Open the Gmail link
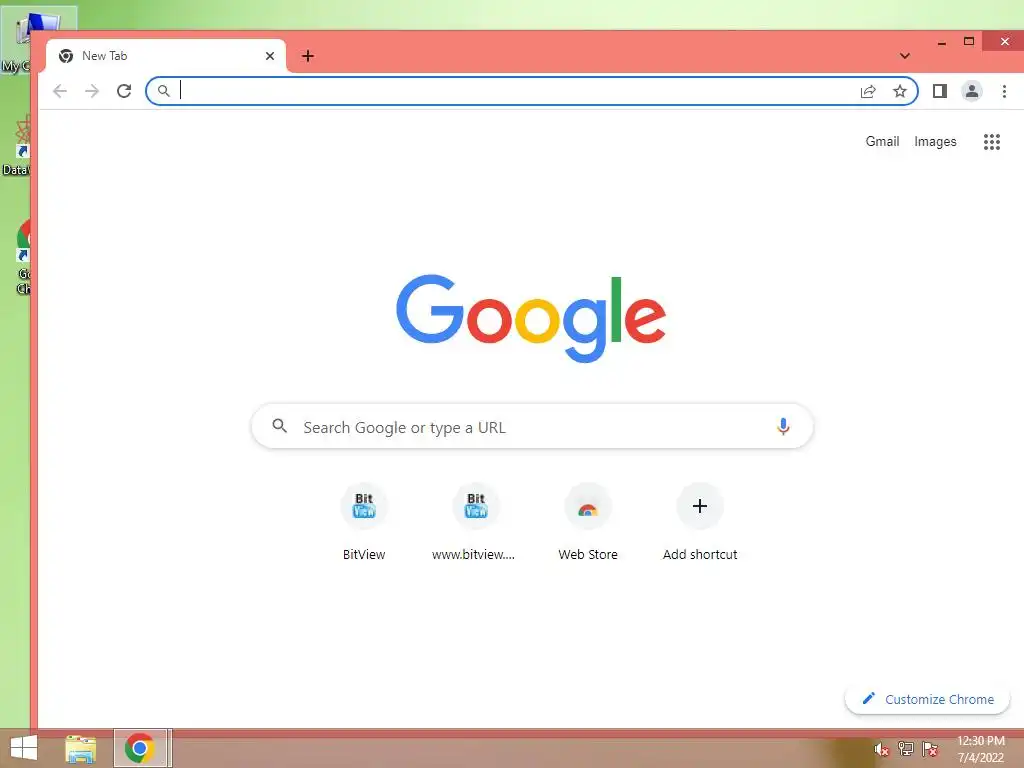 coord(882,142)
